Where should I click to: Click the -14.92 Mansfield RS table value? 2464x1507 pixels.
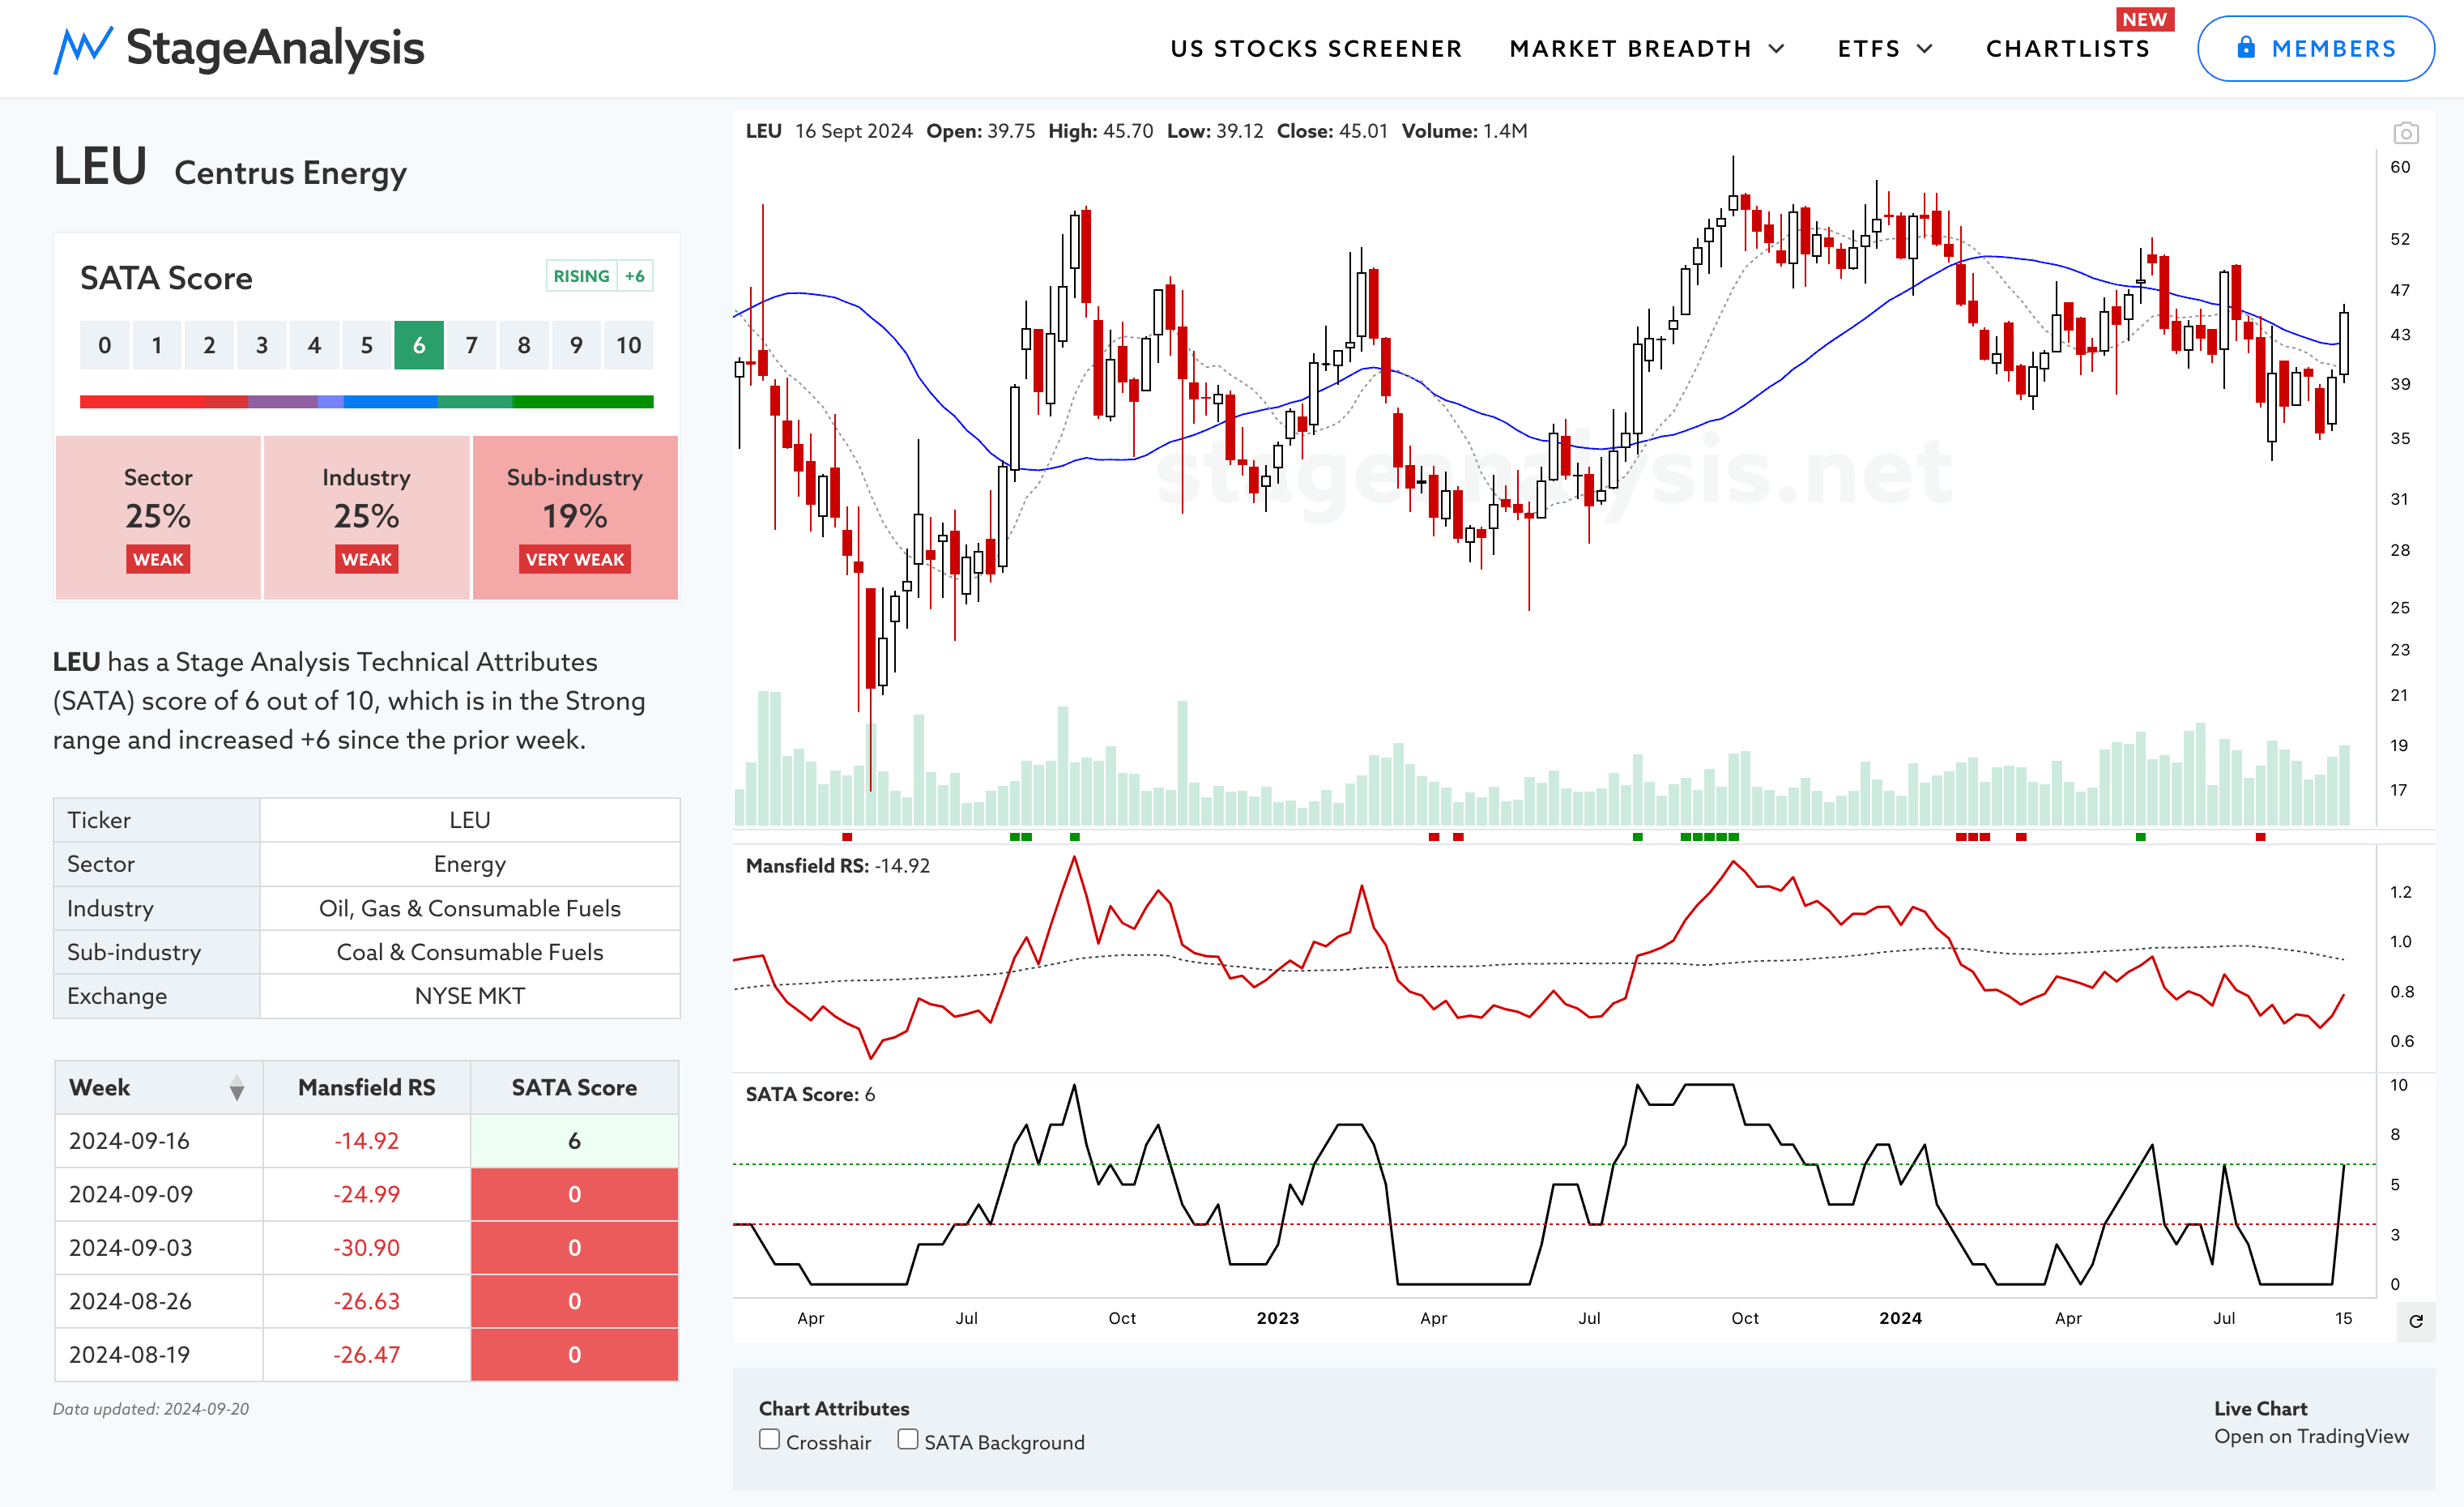tap(366, 1141)
